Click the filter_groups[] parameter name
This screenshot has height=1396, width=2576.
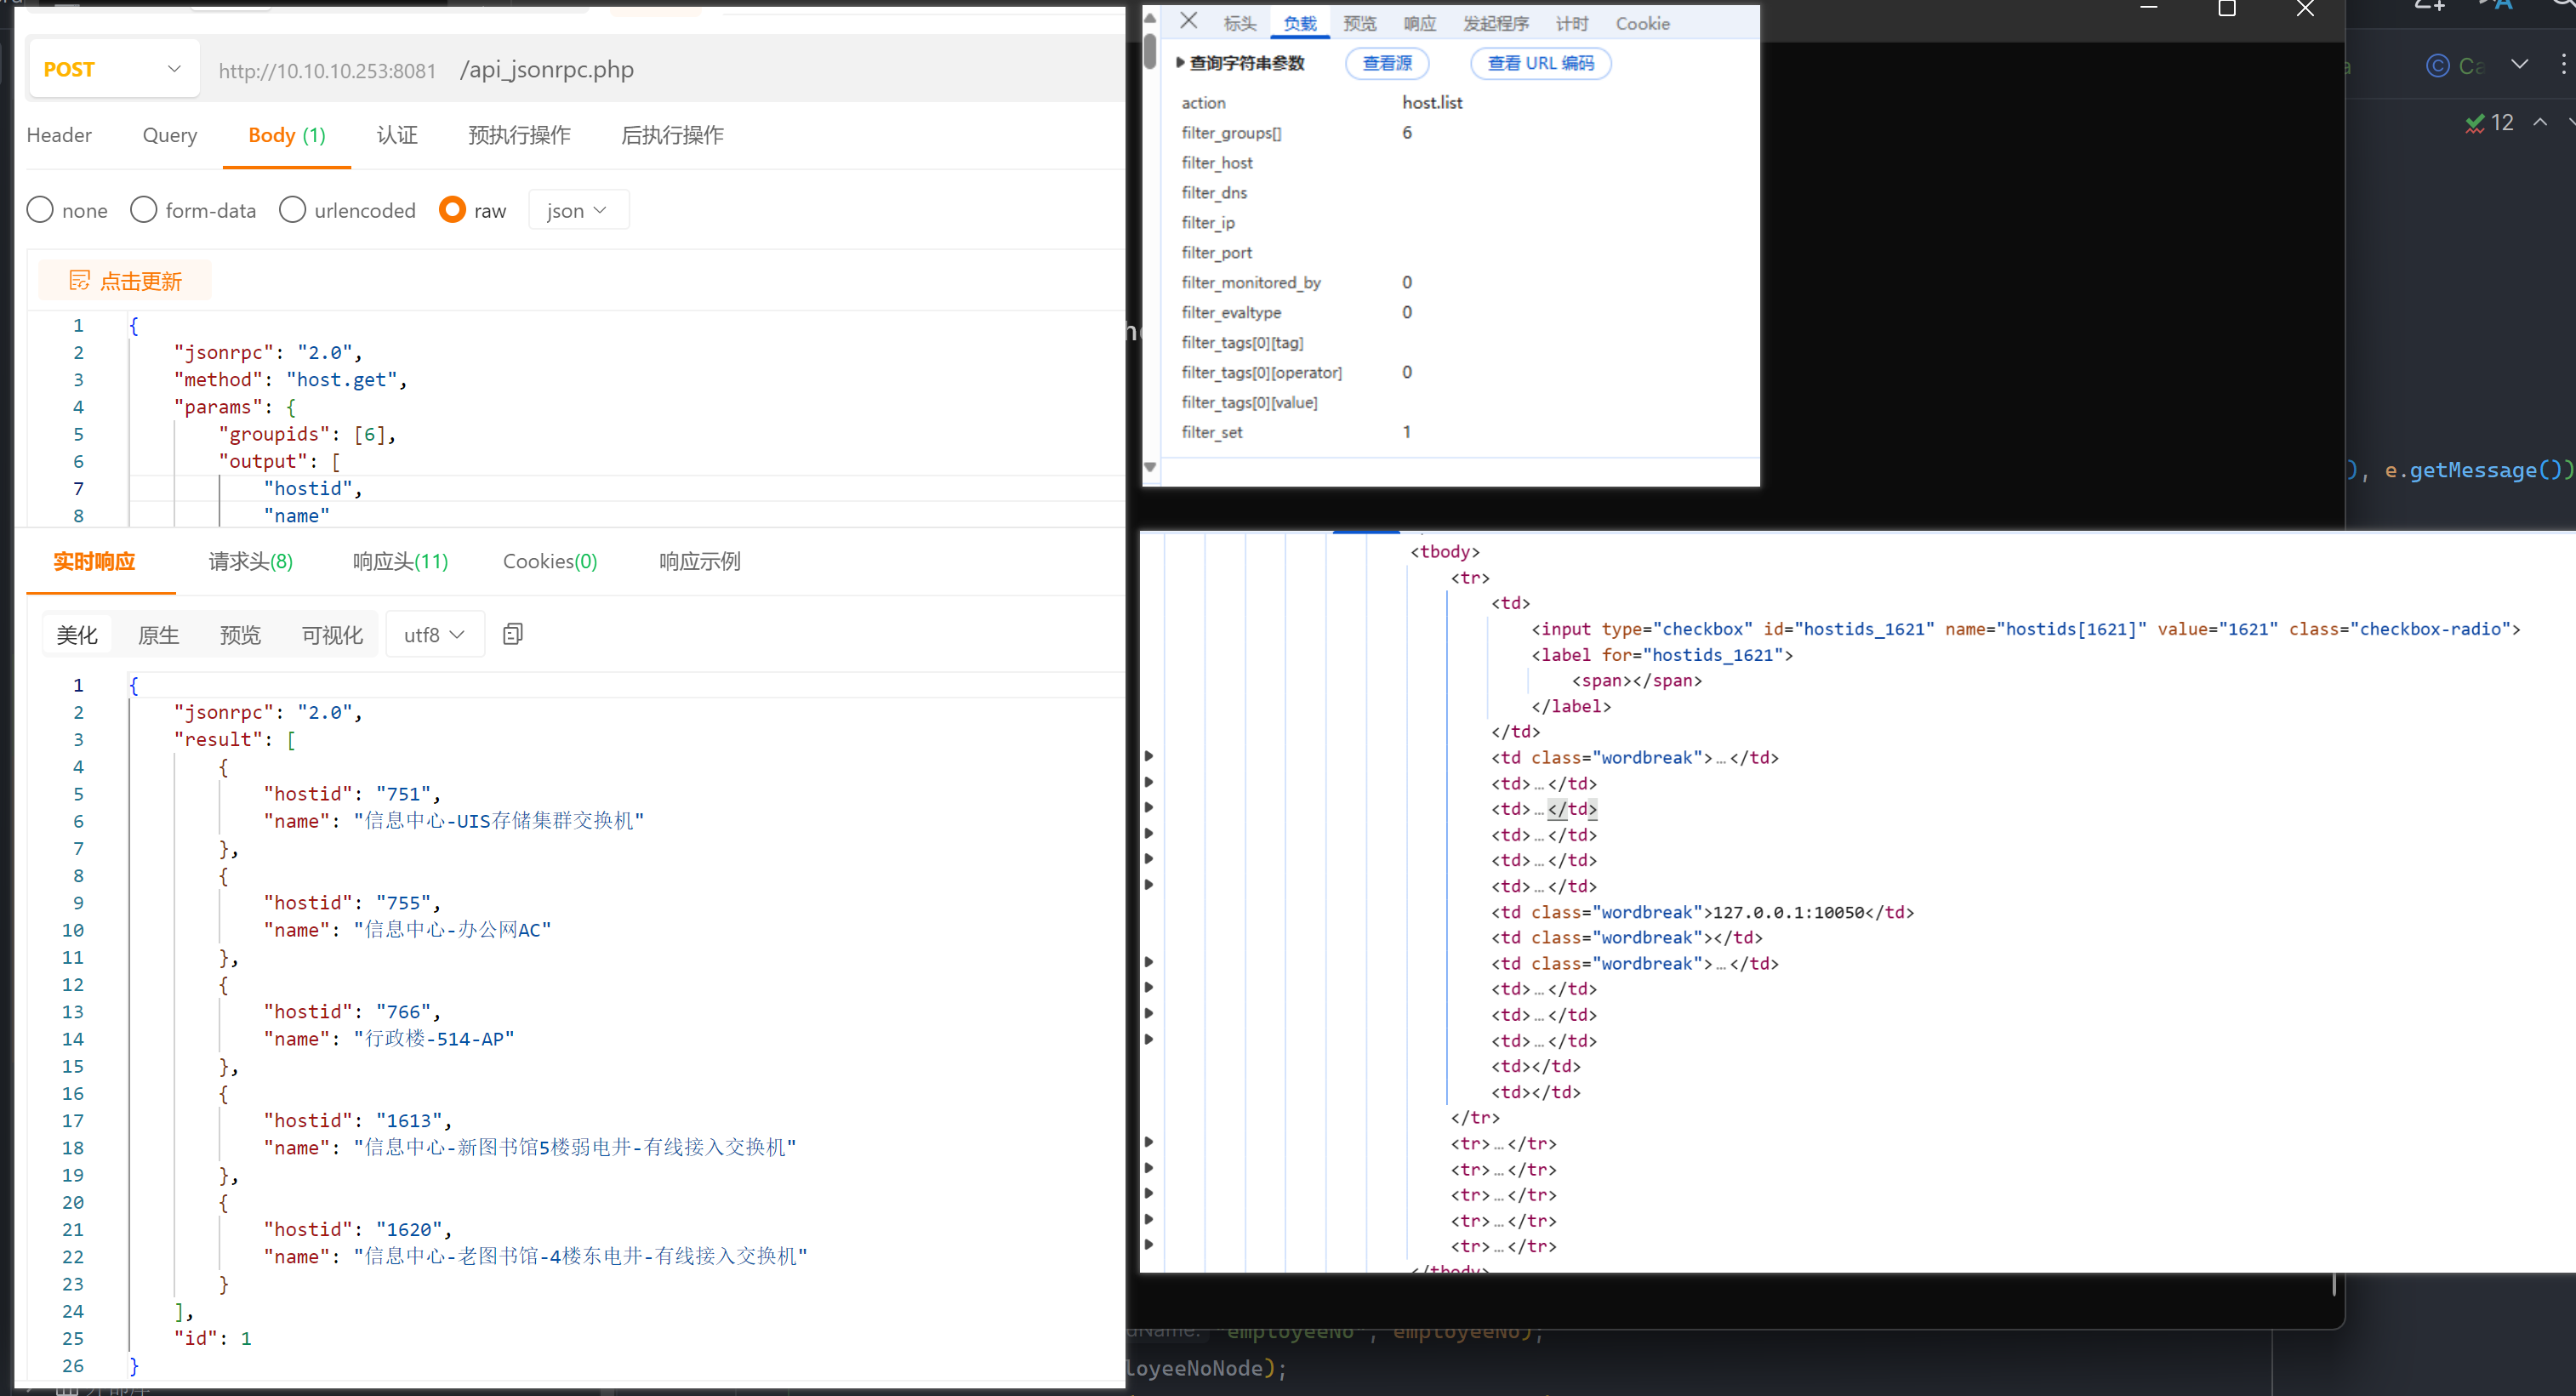pyautogui.click(x=1231, y=133)
